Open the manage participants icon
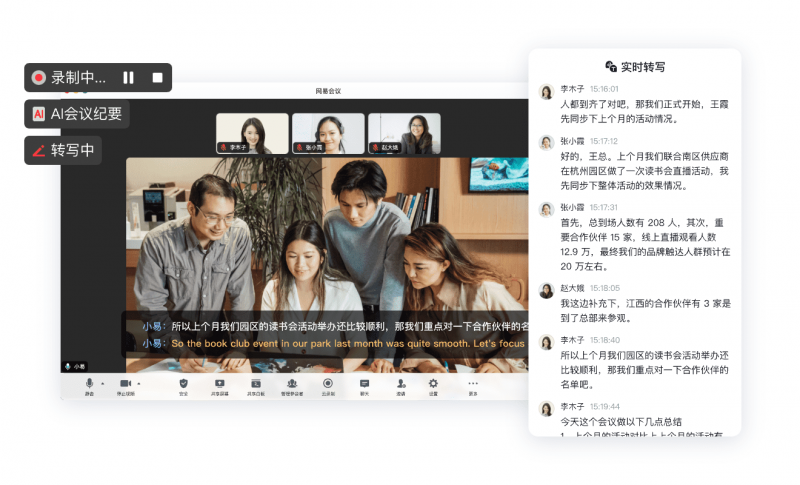 [292, 384]
